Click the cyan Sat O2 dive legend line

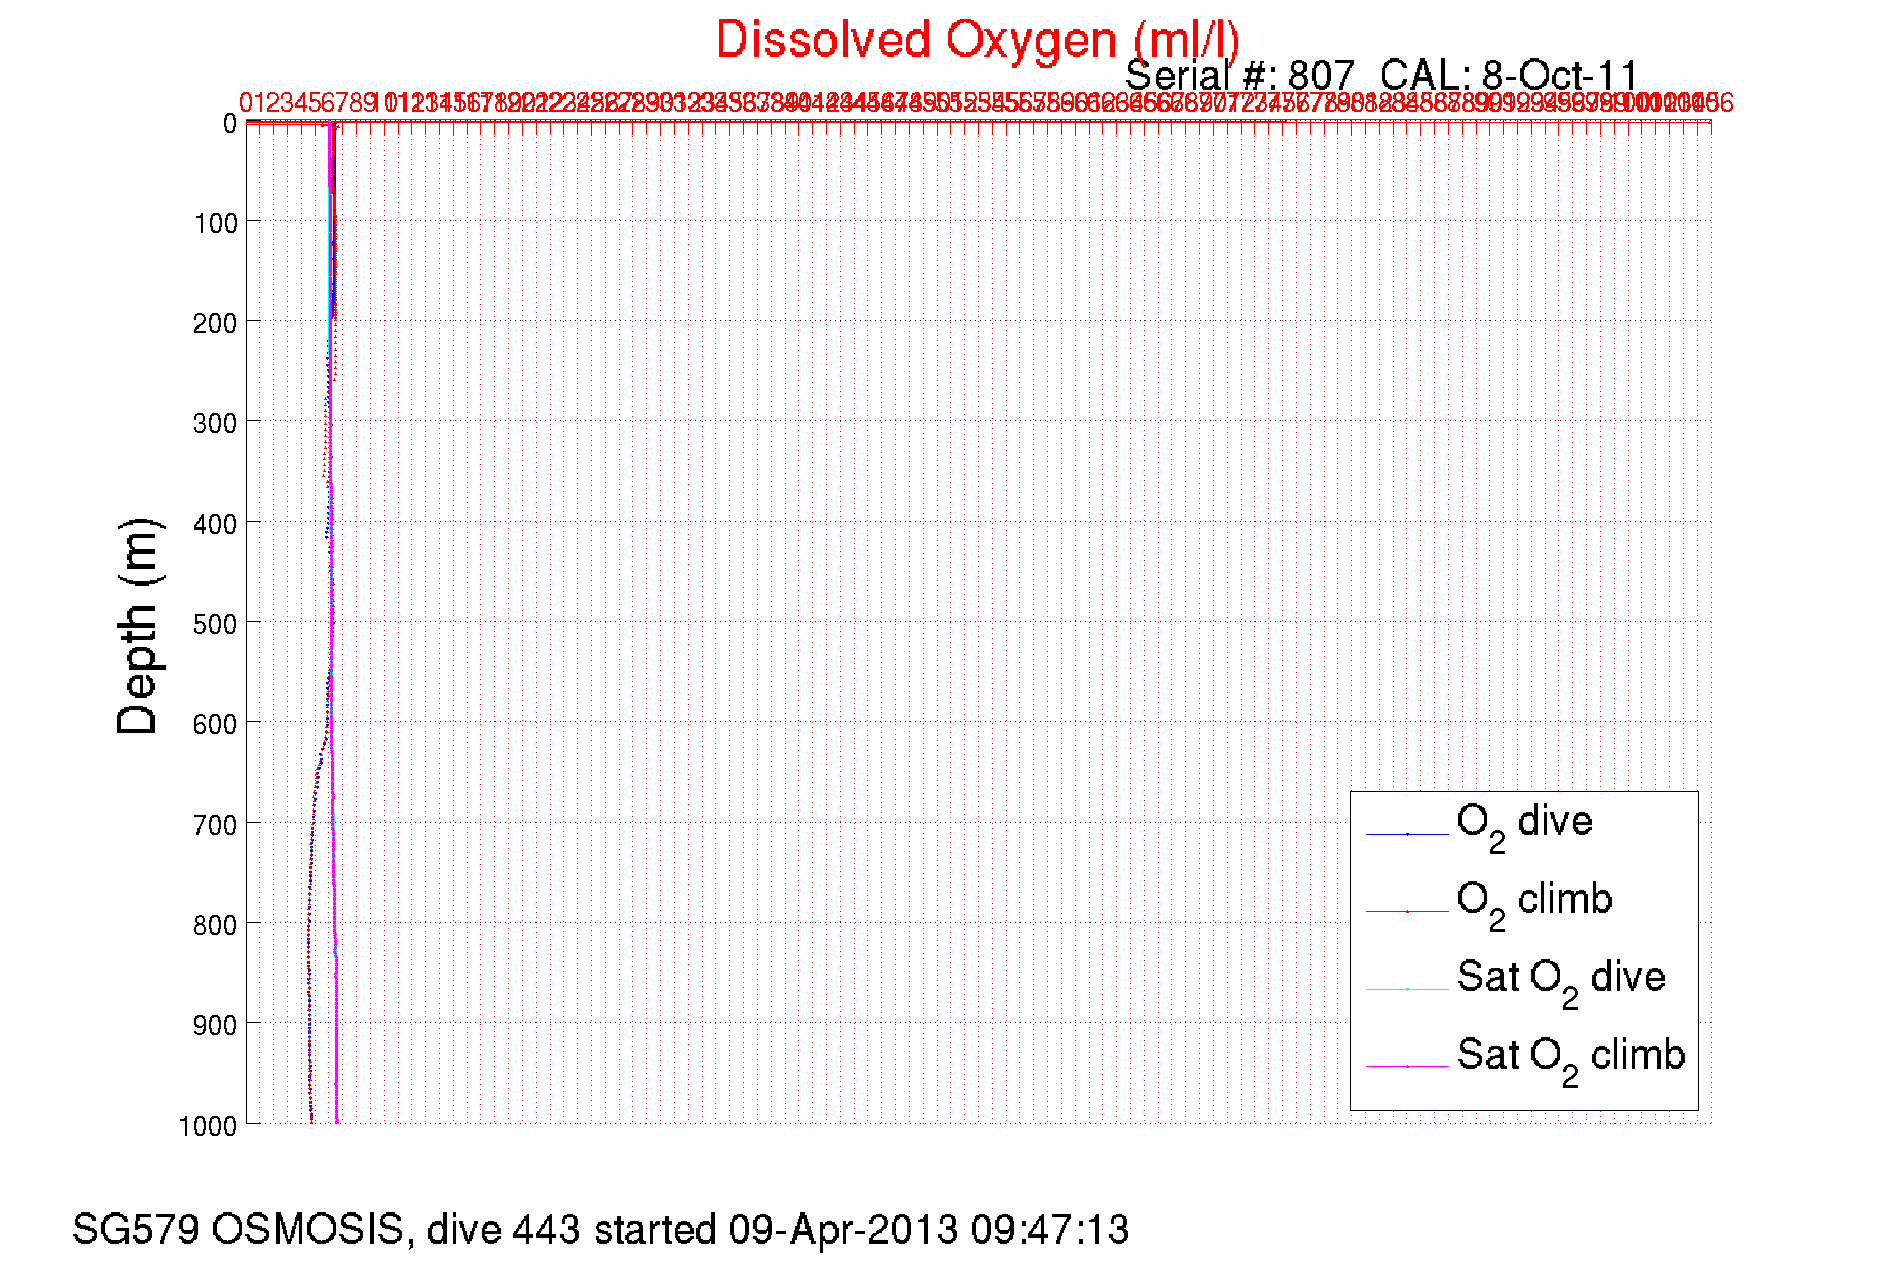pos(1407,989)
